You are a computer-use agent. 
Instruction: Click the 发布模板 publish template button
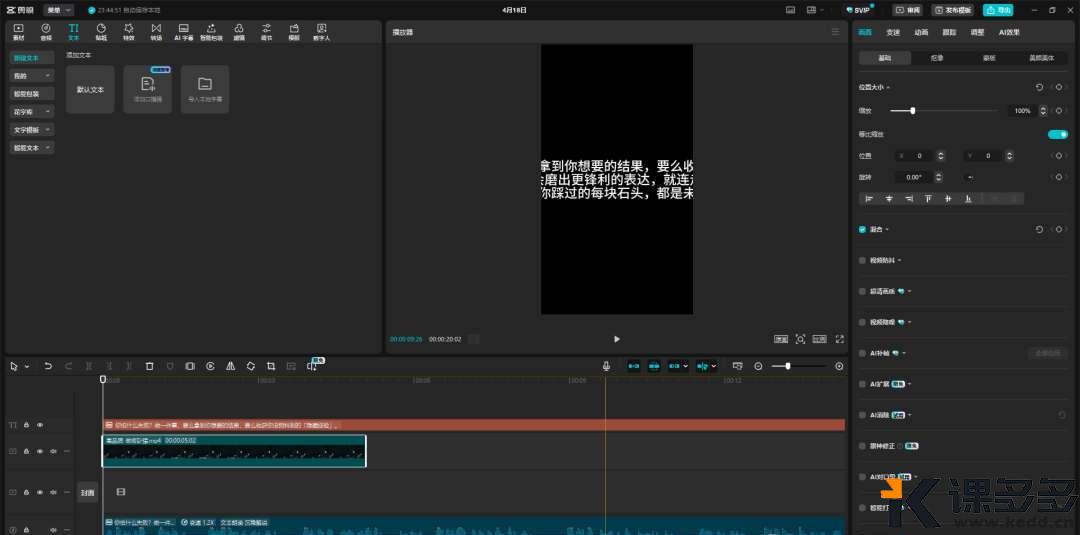954,10
